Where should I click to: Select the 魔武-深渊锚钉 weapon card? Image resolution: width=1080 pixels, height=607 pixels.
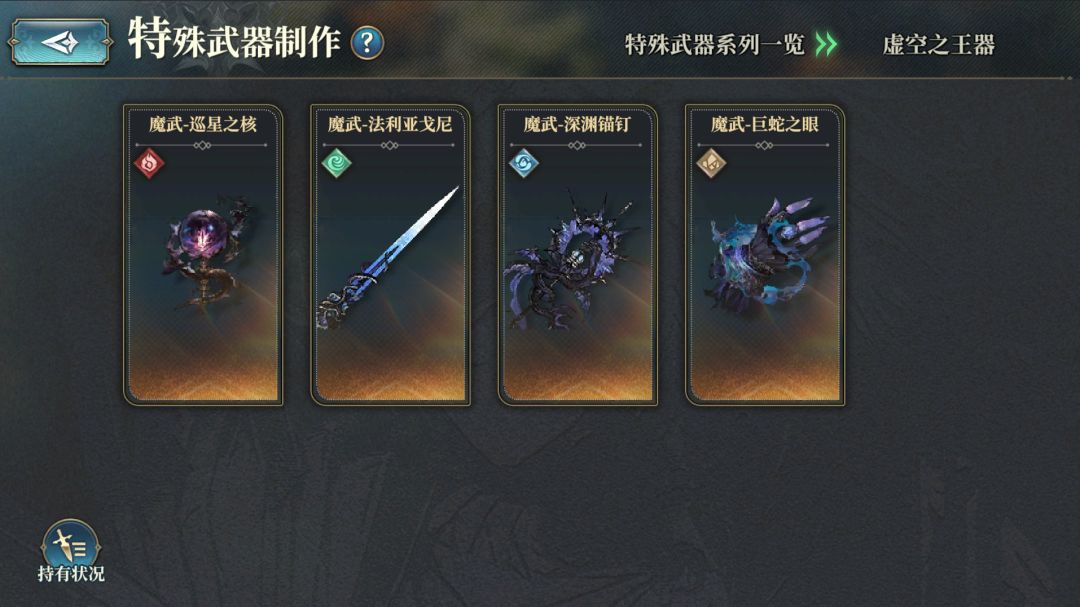point(578,255)
